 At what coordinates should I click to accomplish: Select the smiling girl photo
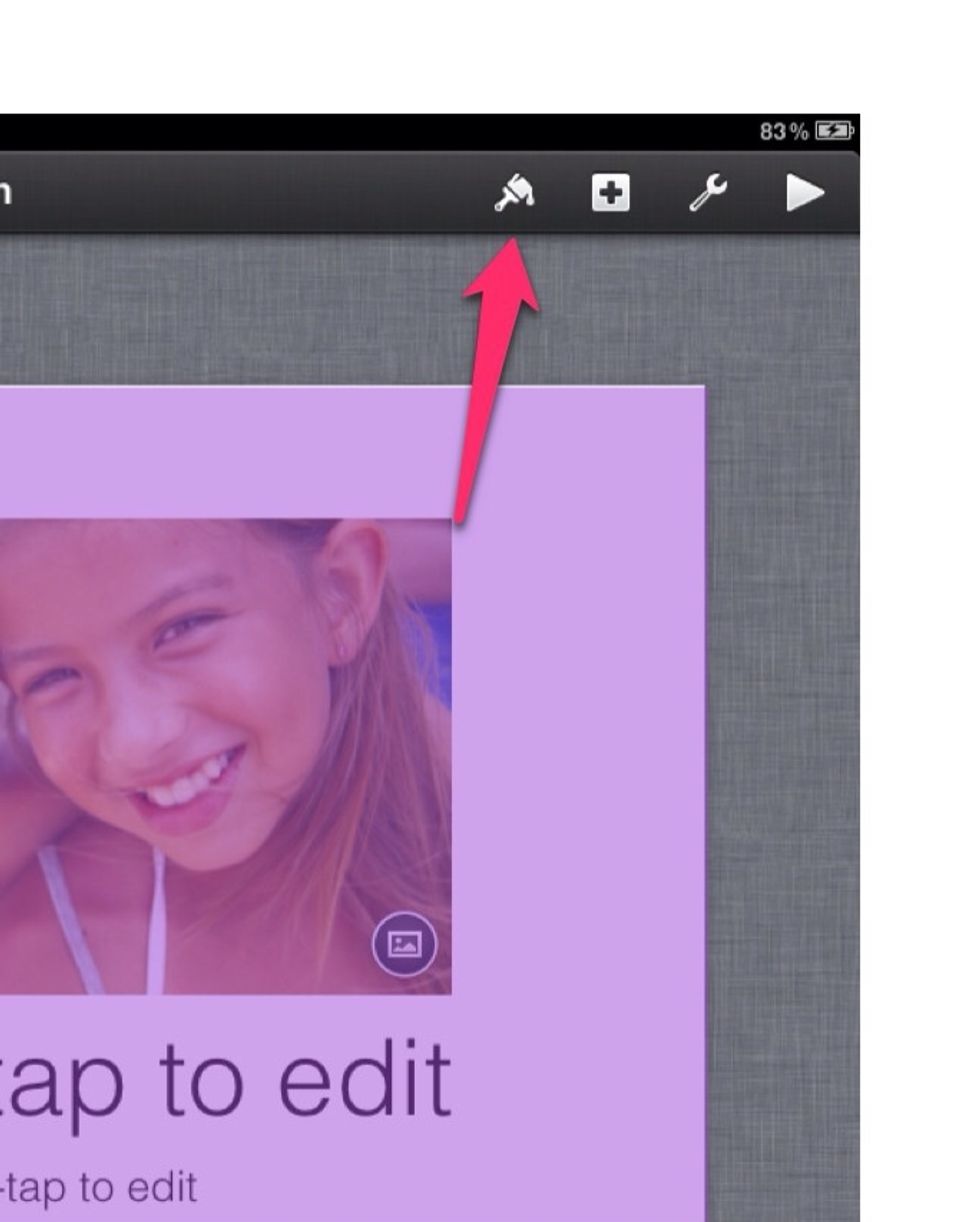(200, 720)
